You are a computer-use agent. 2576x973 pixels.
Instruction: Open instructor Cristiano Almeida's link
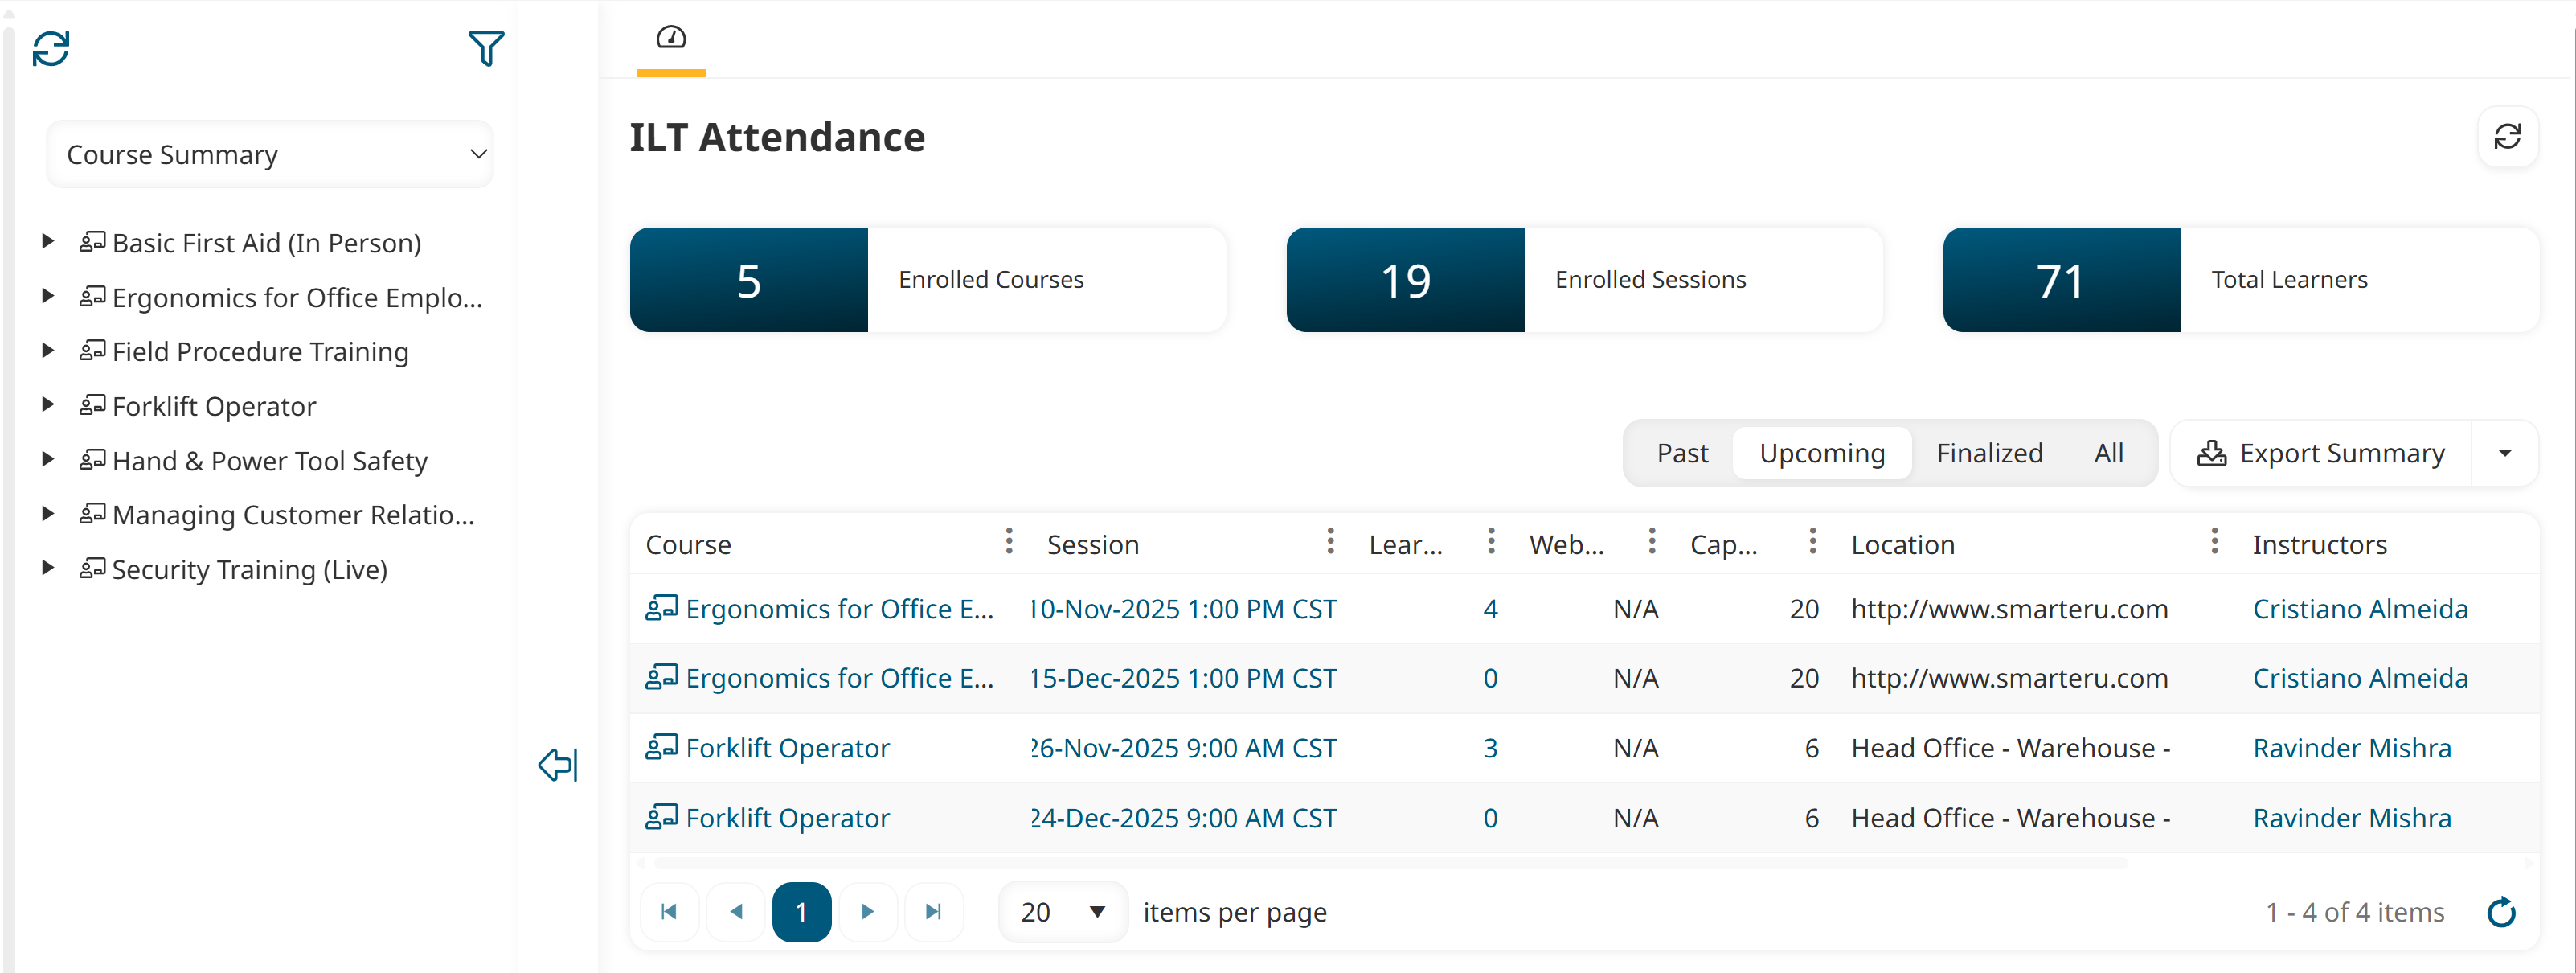click(x=2360, y=608)
